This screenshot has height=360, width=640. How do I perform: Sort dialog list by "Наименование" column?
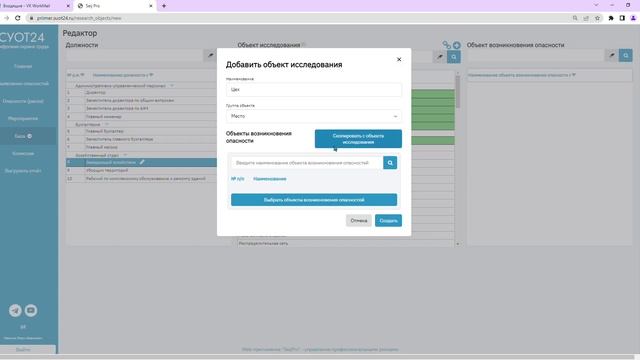269,179
